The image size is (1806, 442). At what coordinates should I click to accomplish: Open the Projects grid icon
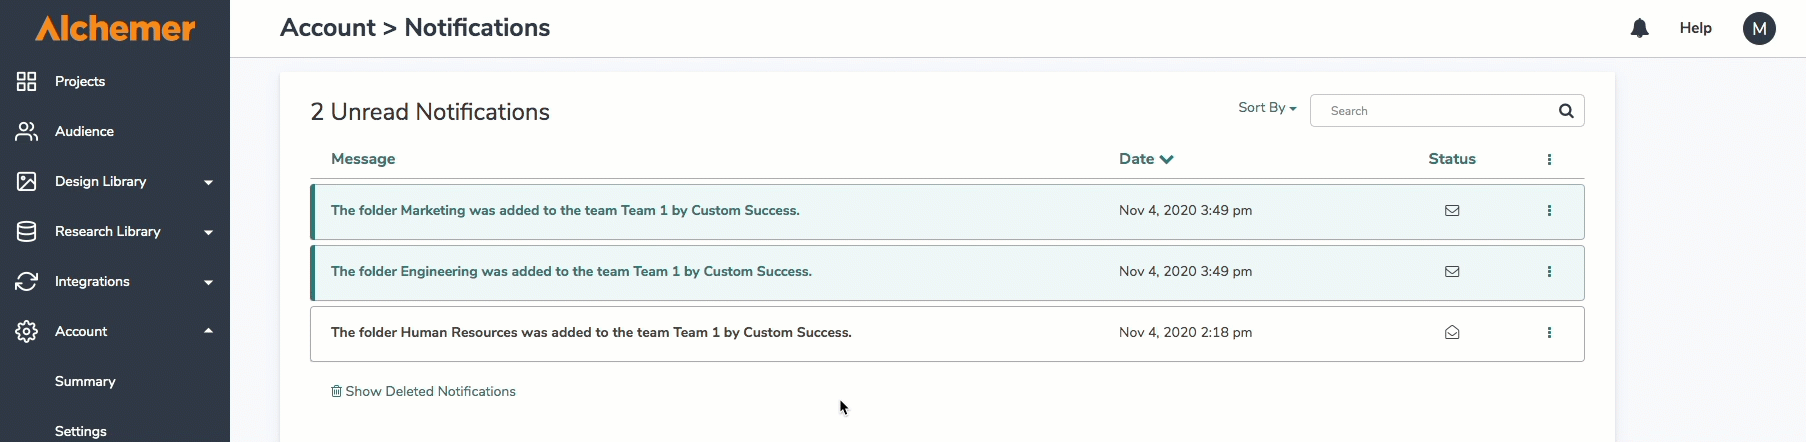(x=27, y=81)
